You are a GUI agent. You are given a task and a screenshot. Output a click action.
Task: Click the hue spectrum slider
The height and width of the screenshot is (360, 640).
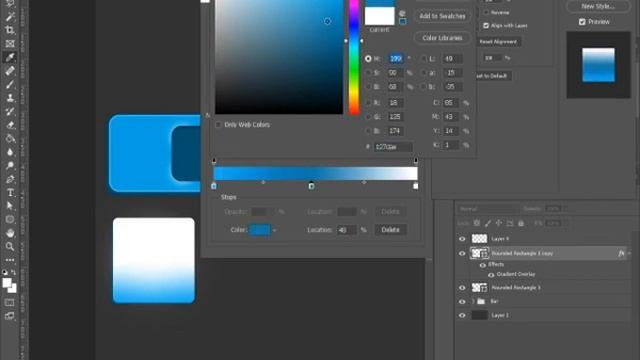[354, 57]
